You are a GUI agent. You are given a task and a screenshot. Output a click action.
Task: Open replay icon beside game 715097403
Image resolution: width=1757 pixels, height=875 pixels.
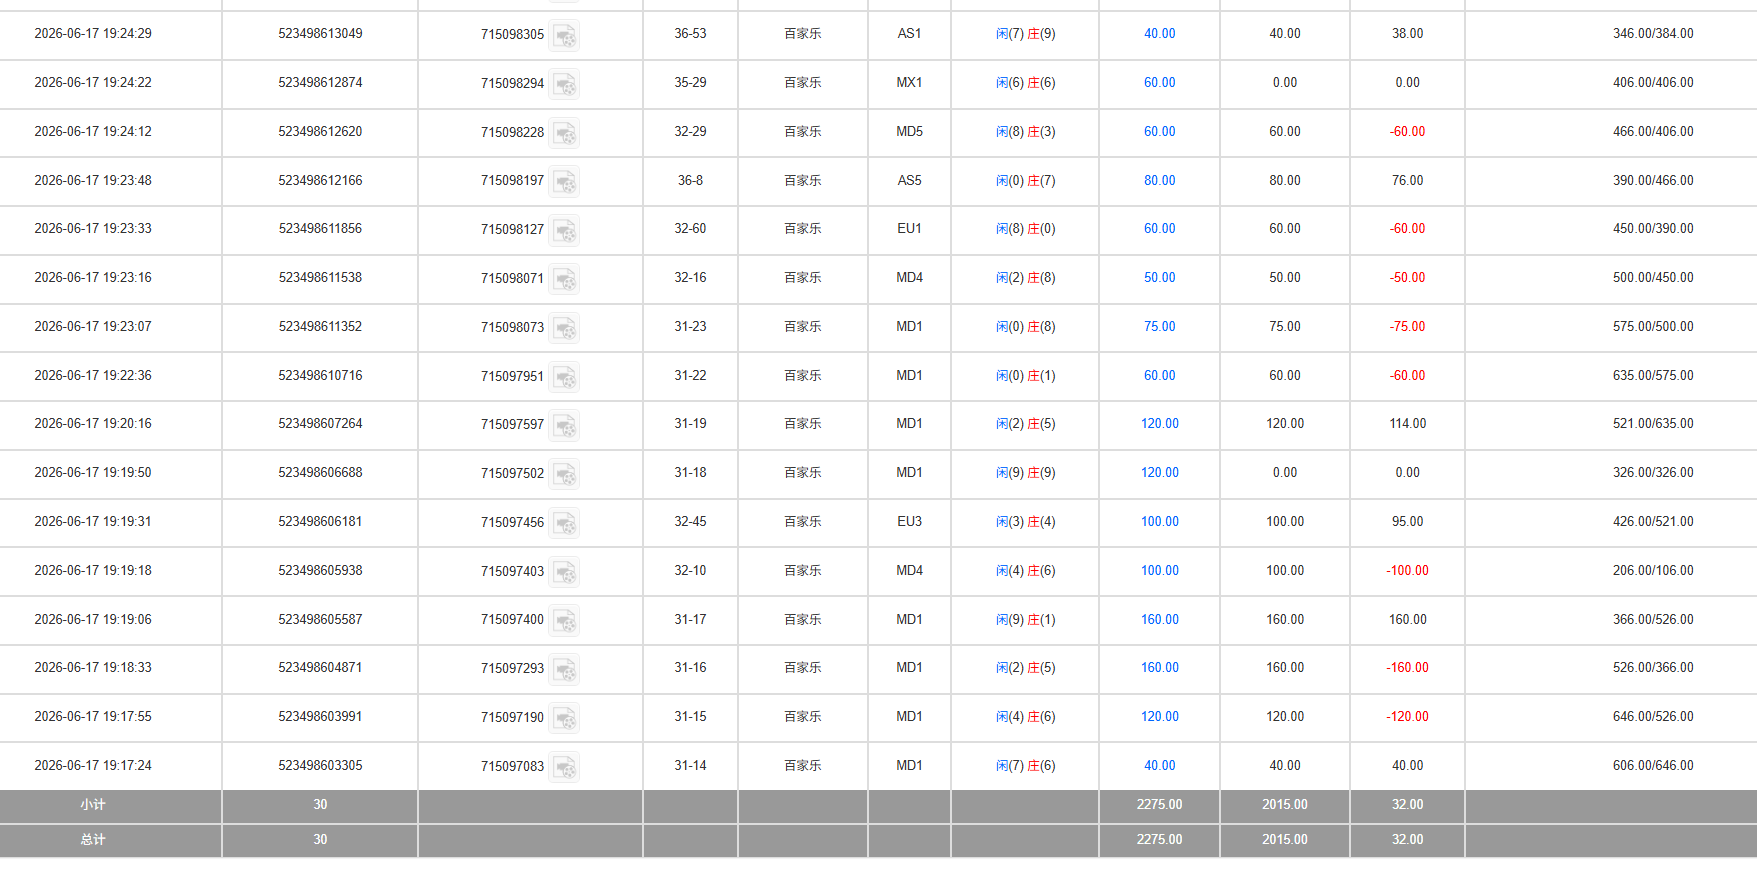pos(564,573)
